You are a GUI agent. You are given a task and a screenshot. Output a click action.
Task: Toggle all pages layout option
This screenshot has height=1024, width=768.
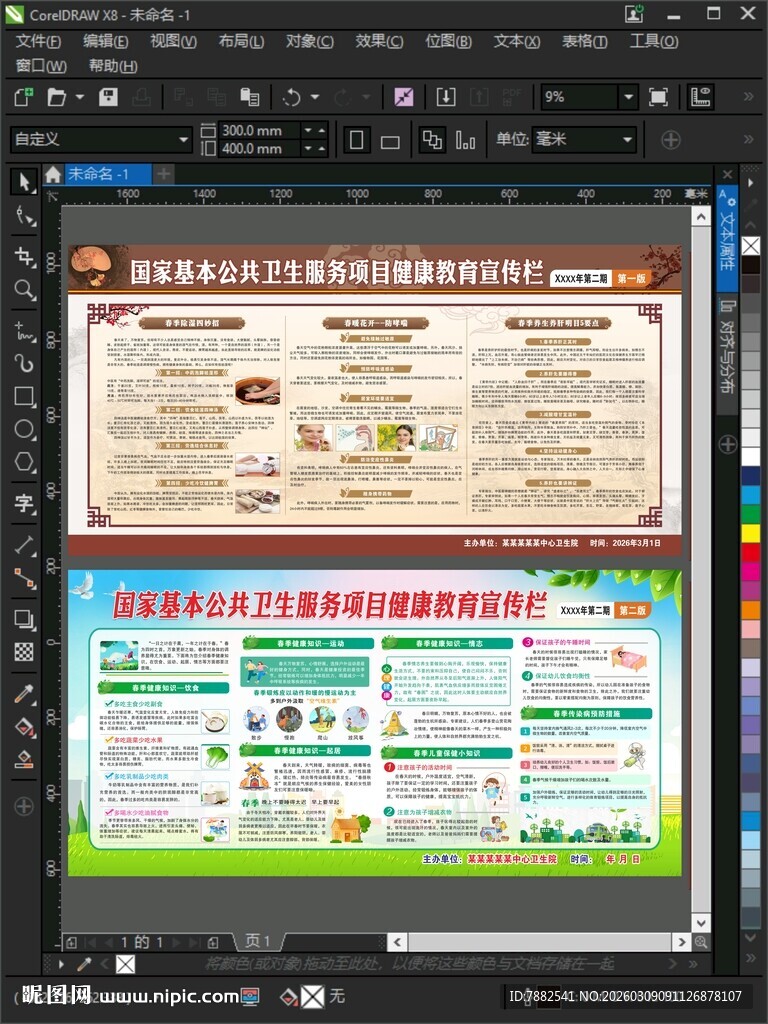tap(432, 139)
